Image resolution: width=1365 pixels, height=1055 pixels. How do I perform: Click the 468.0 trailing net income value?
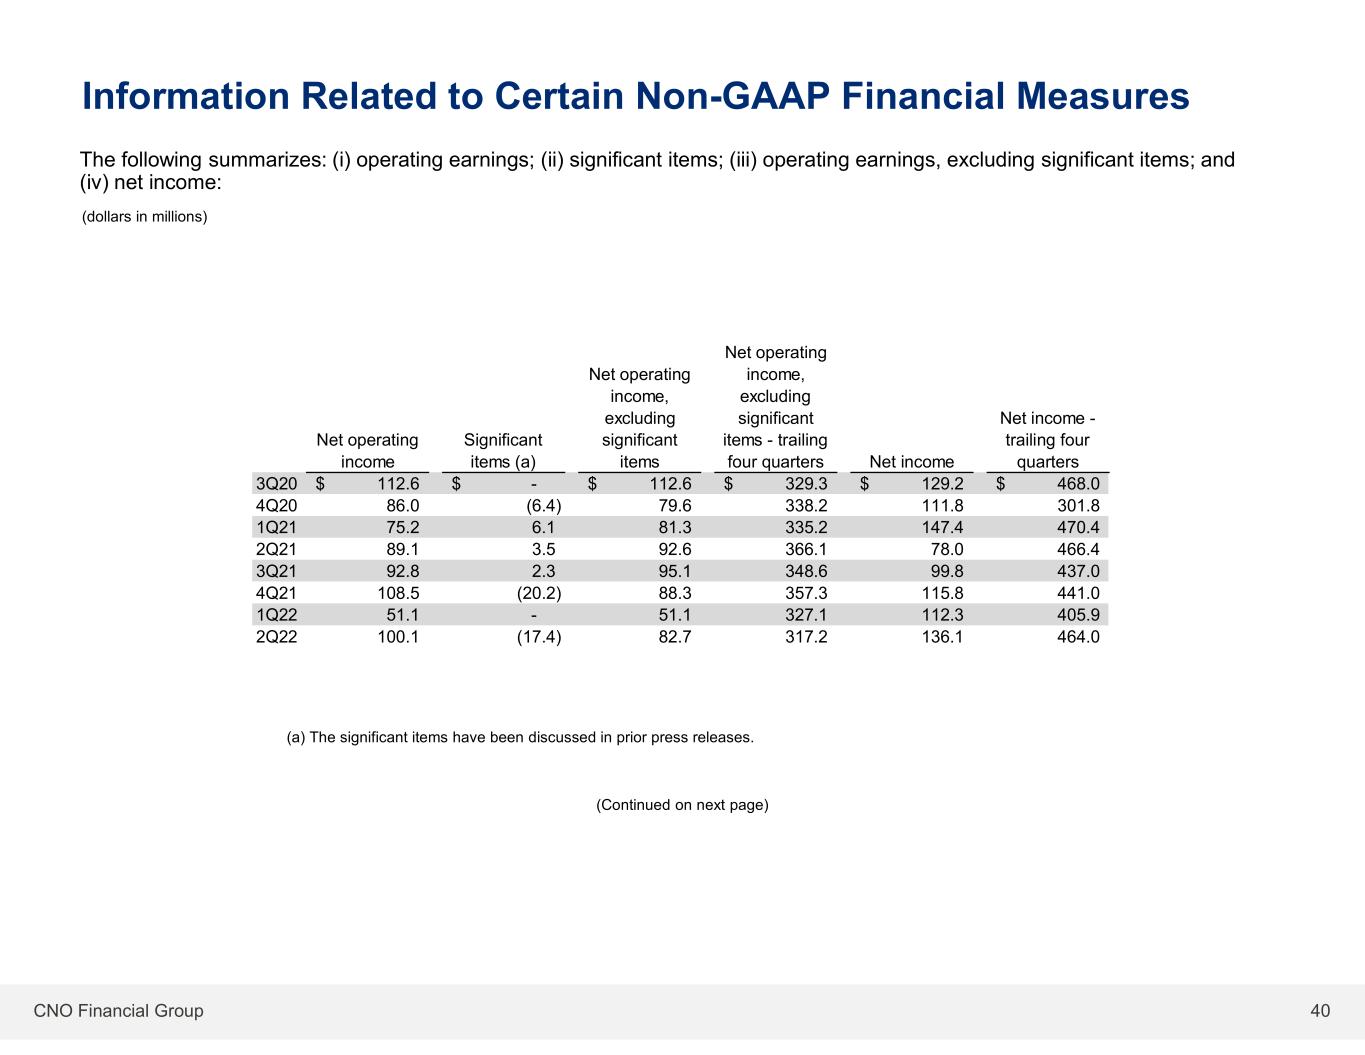pos(1078,484)
